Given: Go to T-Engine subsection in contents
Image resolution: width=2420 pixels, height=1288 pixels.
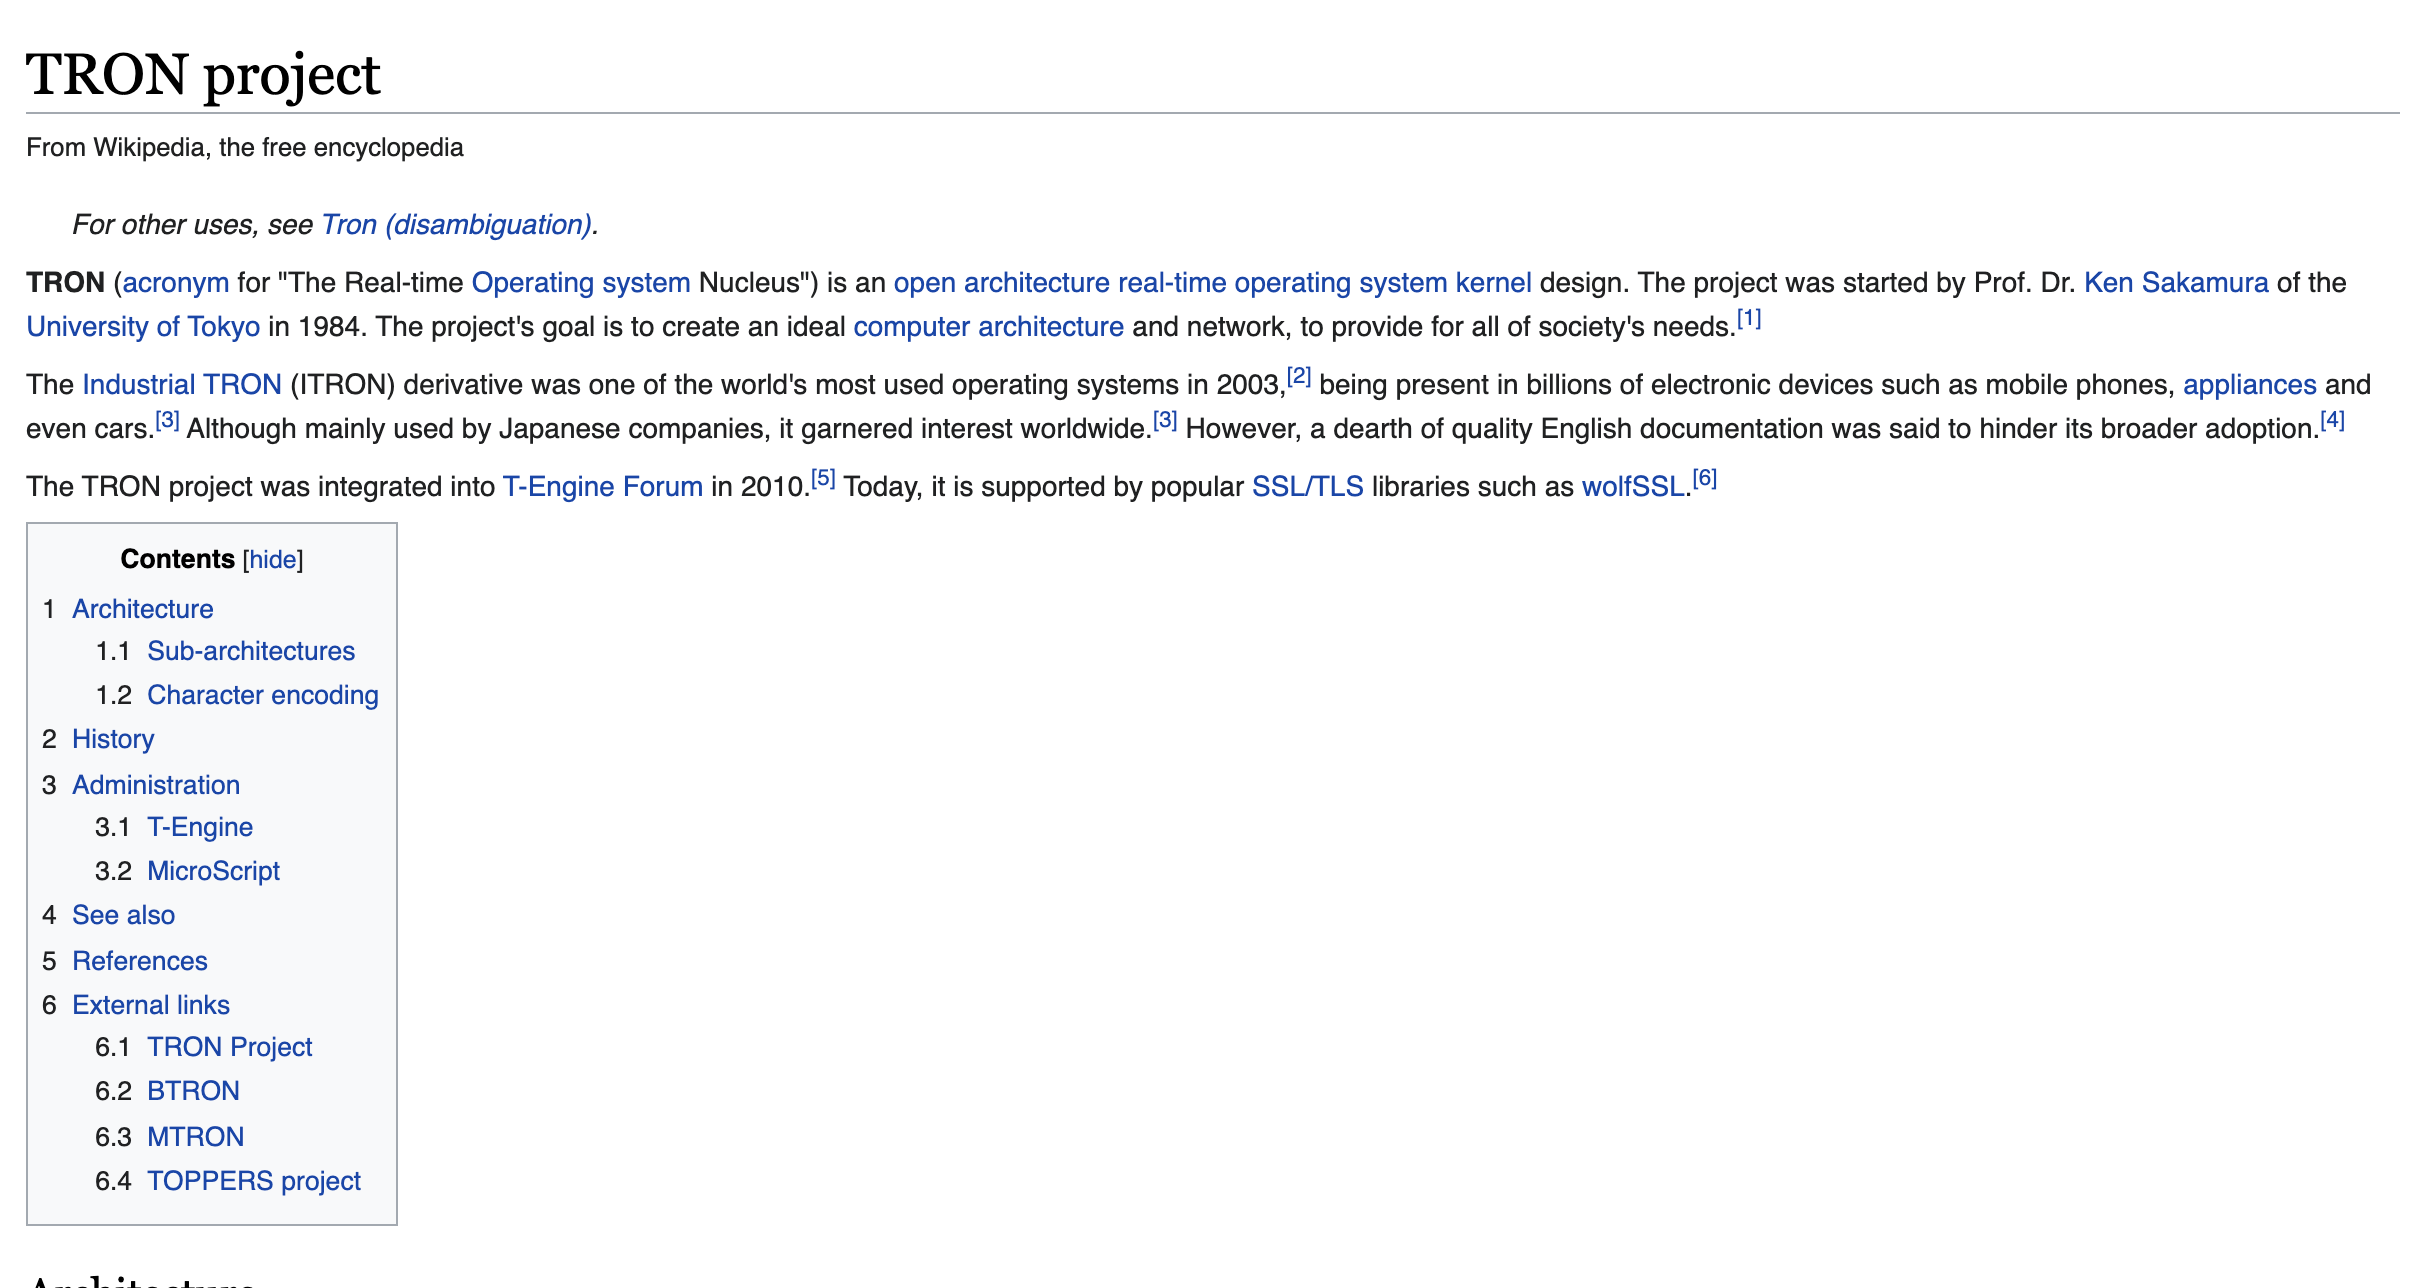Looking at the screenshot, I should tap(200, 827).
